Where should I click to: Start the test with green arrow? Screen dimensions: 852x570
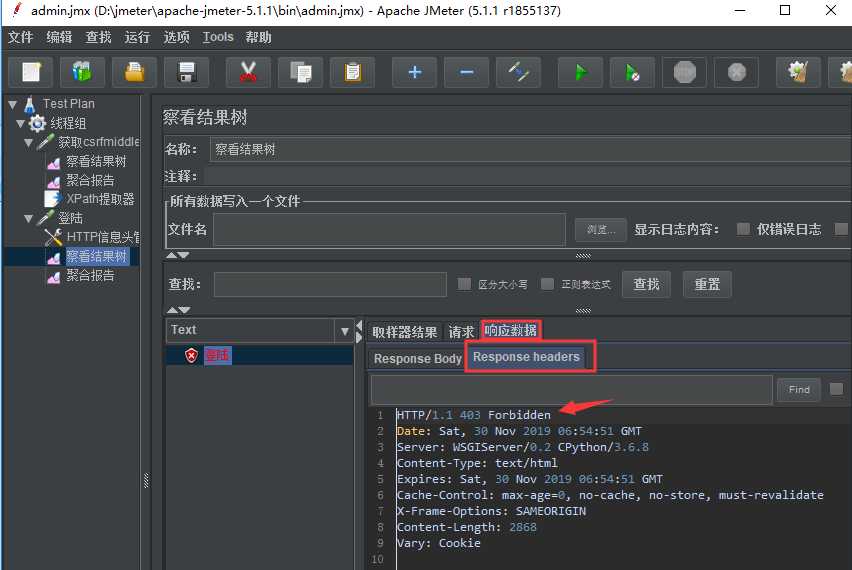tap(581, 72)
